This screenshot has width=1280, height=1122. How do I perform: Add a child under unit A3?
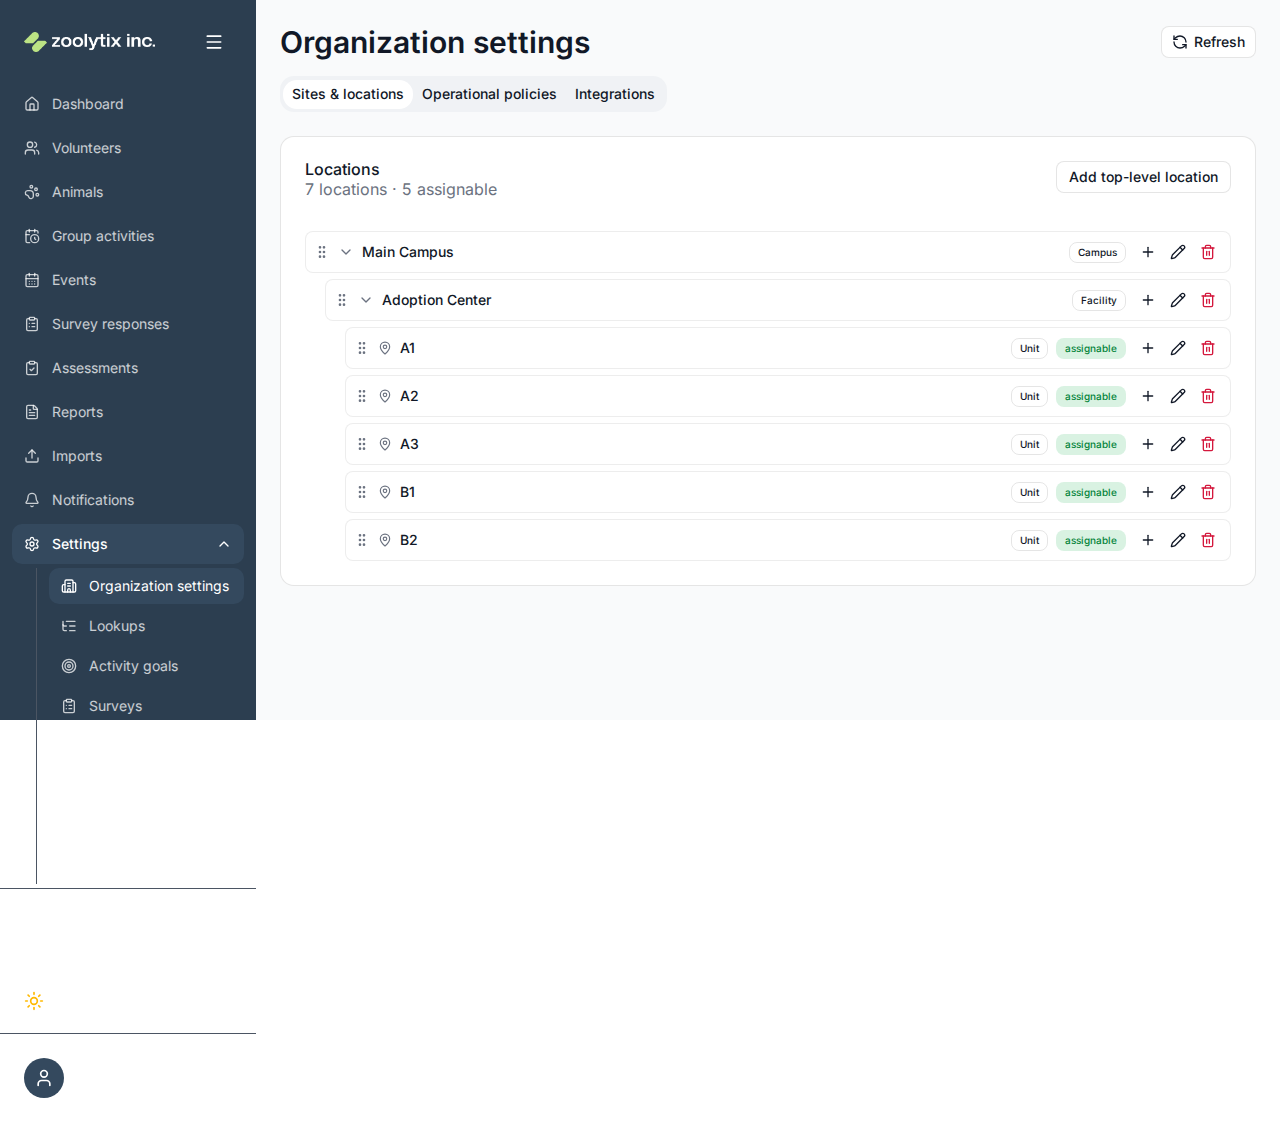(1148, 444)
